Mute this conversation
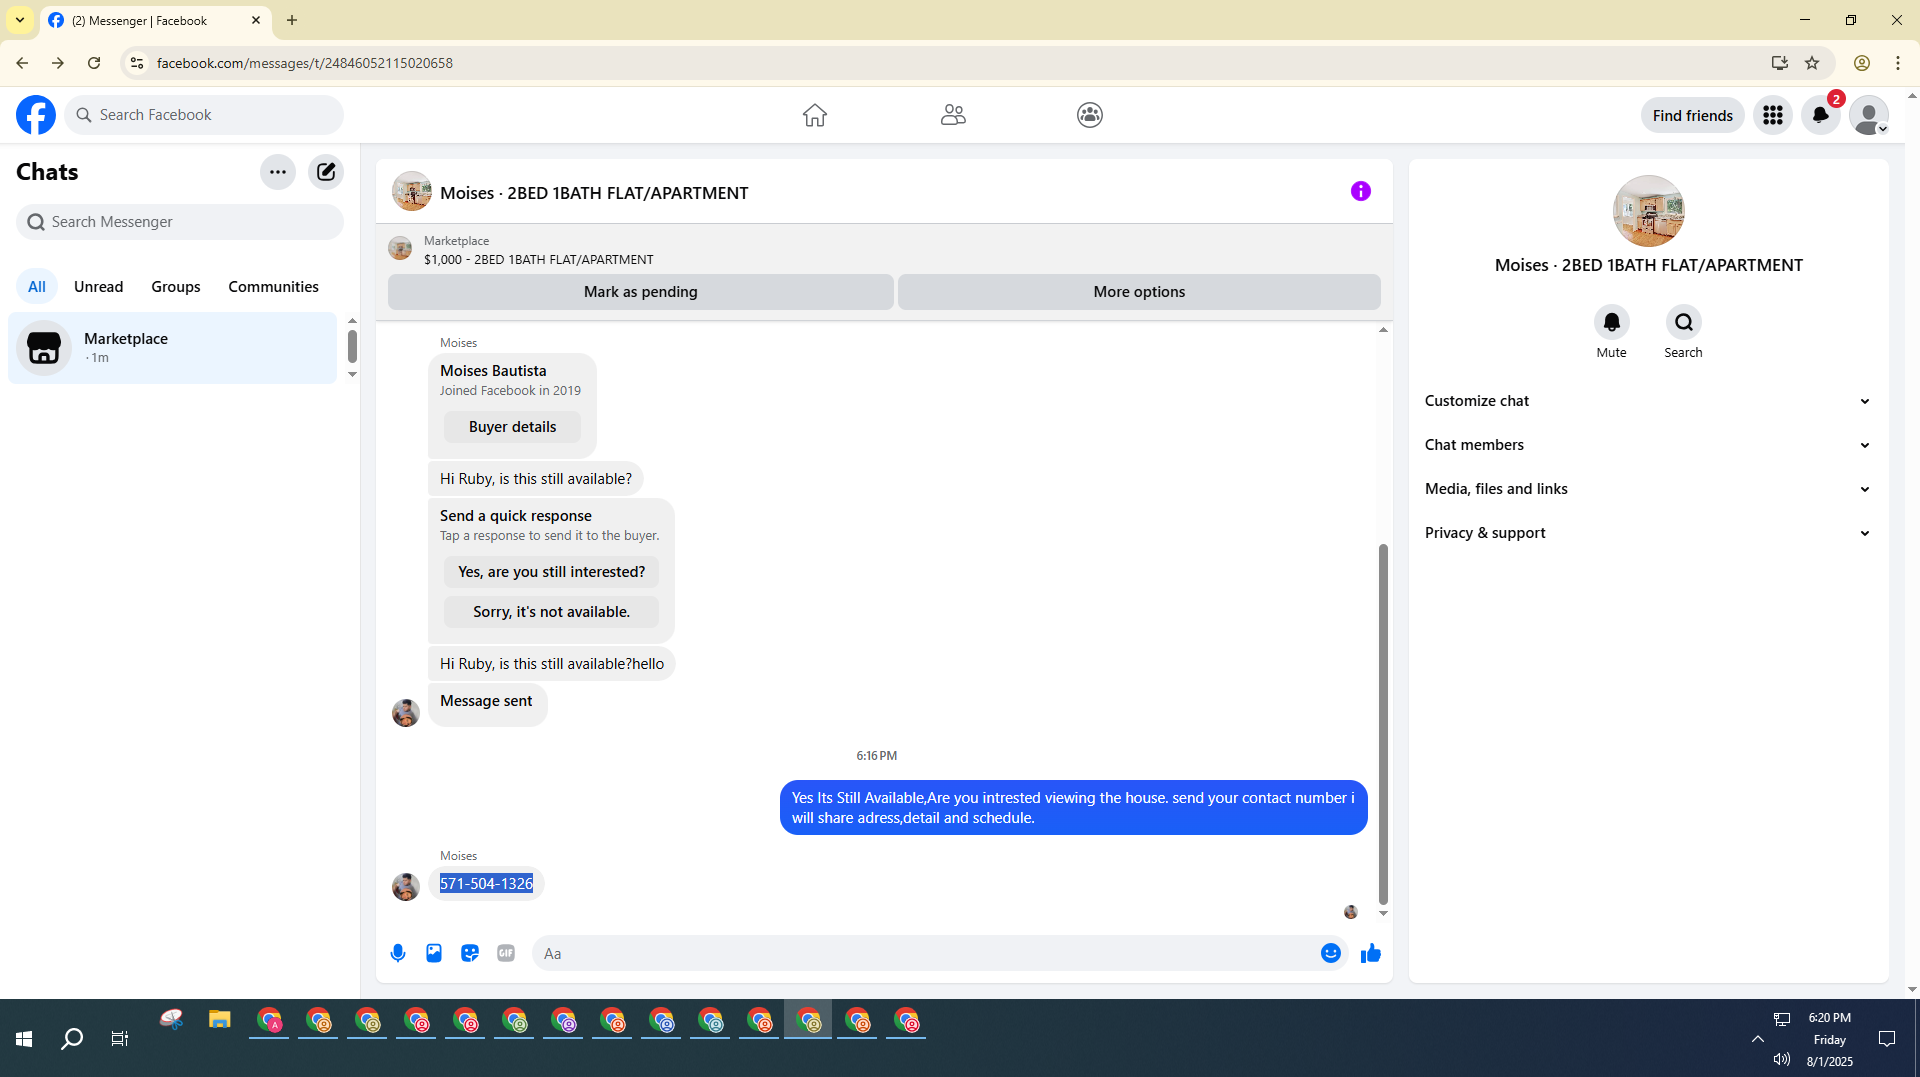Image resolution: width=1920 pixels, height=1077 pixels. click(x=1612, y=322)
